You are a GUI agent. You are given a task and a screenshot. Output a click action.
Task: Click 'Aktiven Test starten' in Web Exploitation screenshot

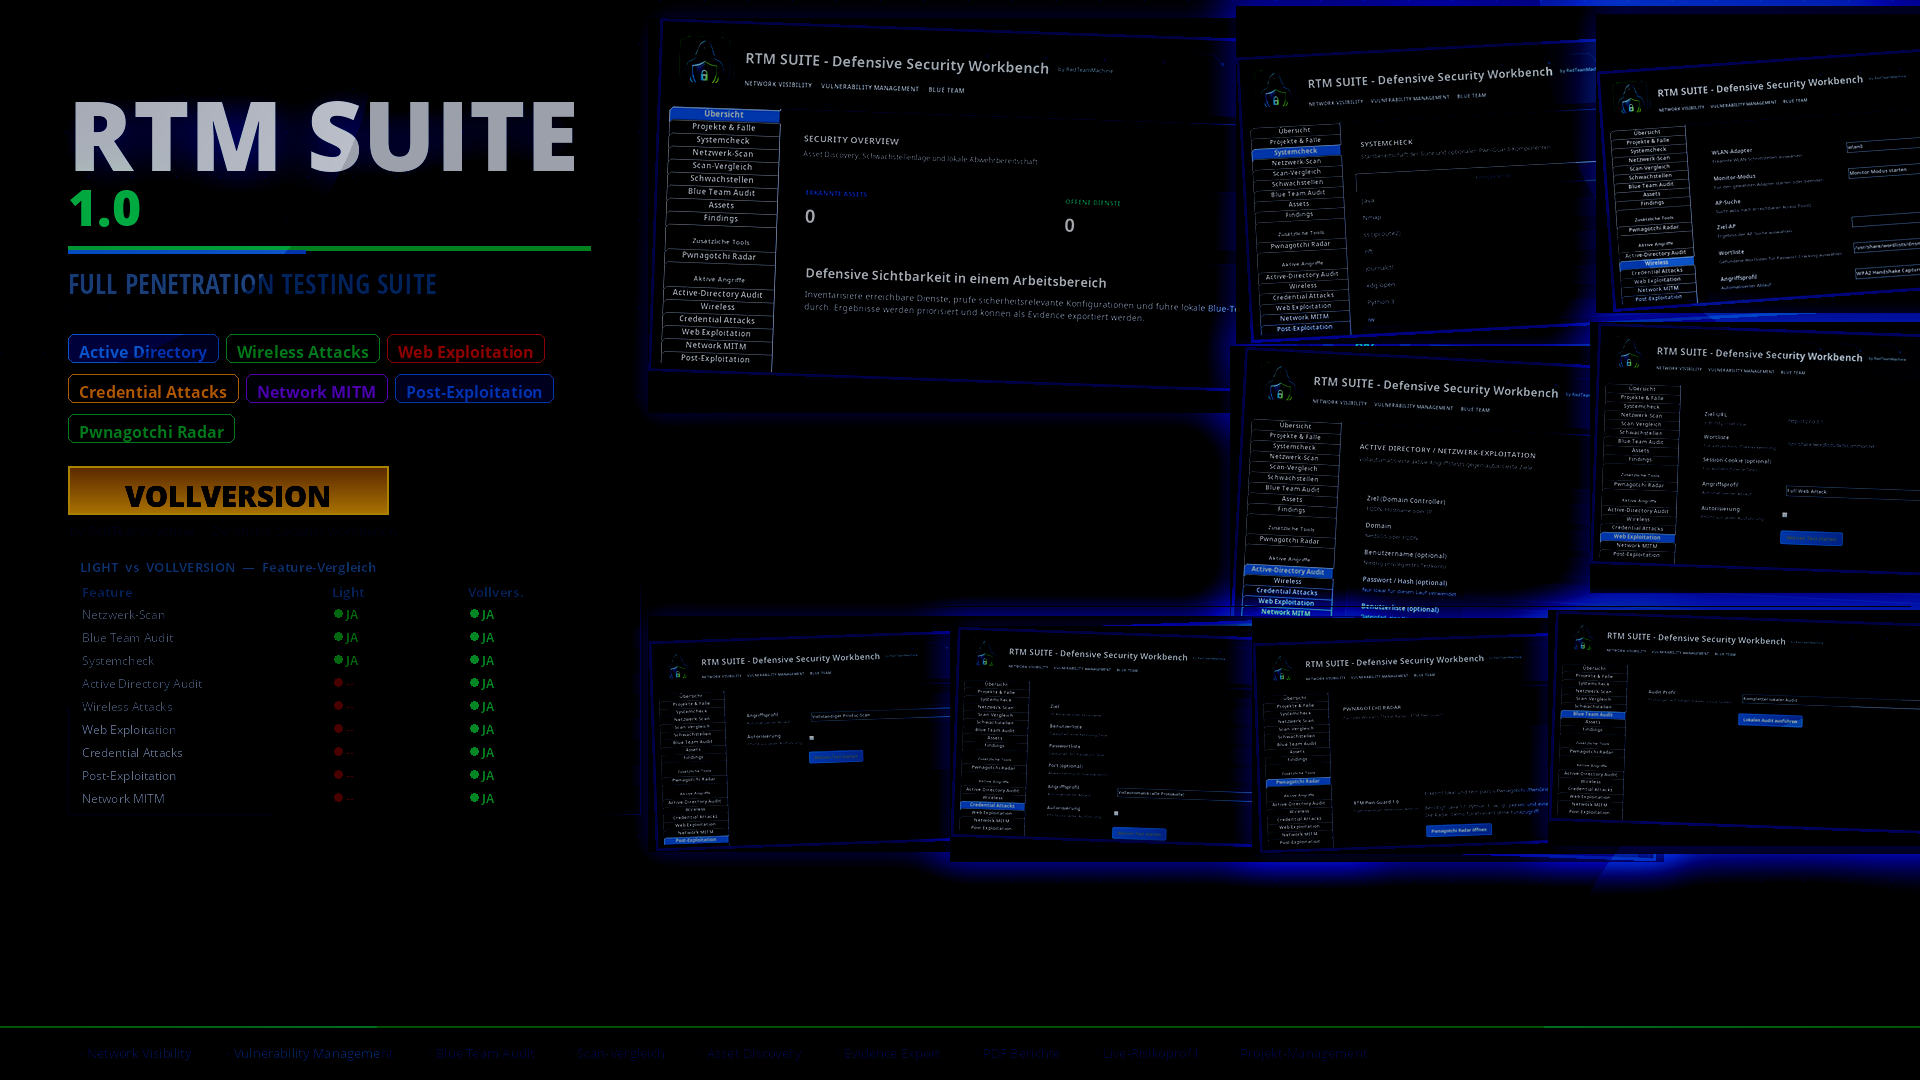[1811, 538]
